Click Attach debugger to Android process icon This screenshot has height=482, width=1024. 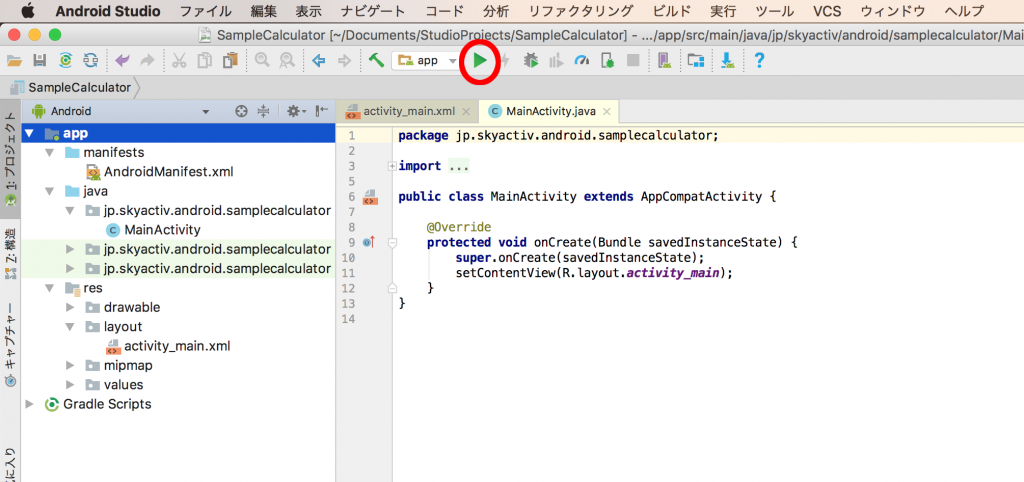click(607, 61)
